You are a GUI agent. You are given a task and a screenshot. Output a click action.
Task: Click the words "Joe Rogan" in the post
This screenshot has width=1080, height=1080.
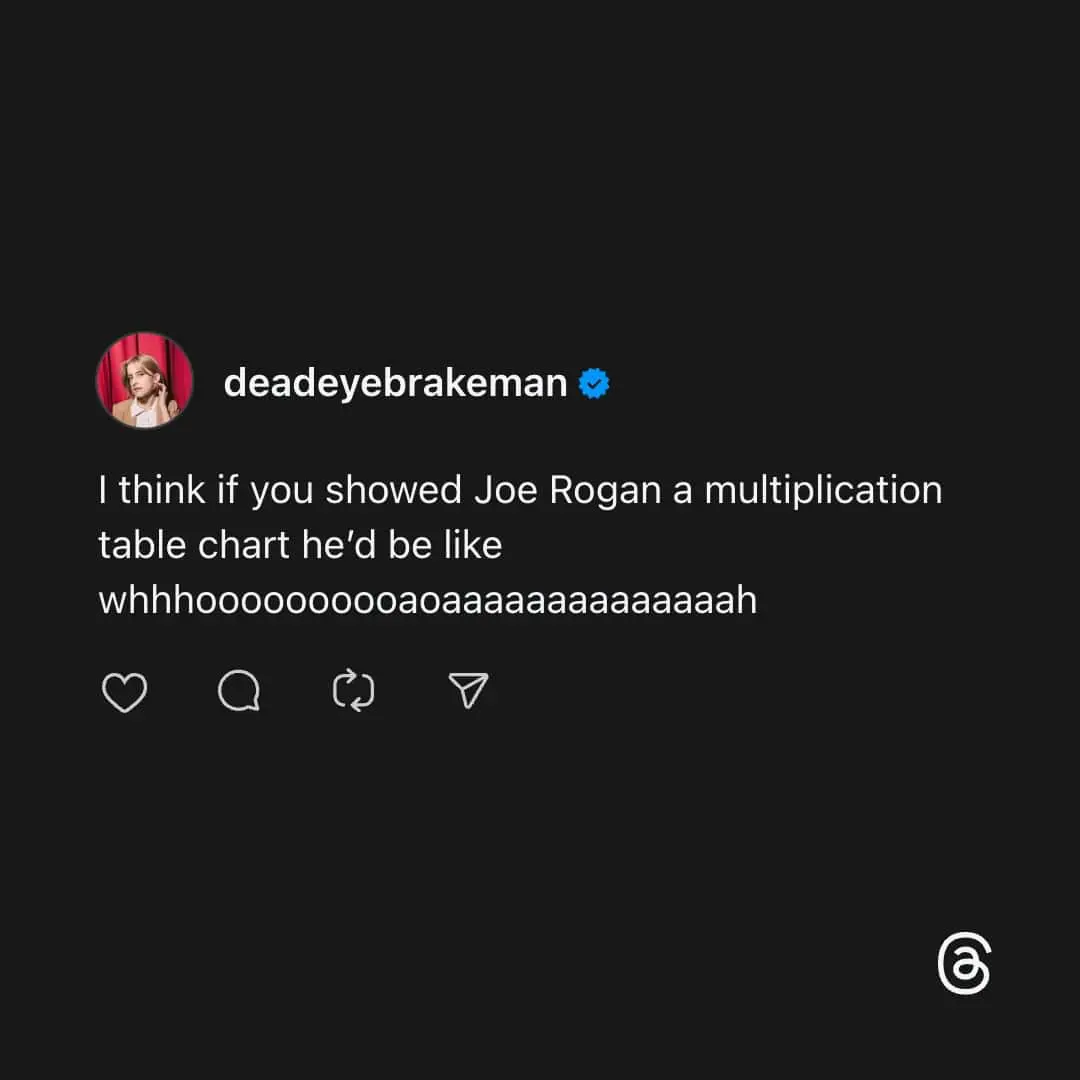coord(568,490)
